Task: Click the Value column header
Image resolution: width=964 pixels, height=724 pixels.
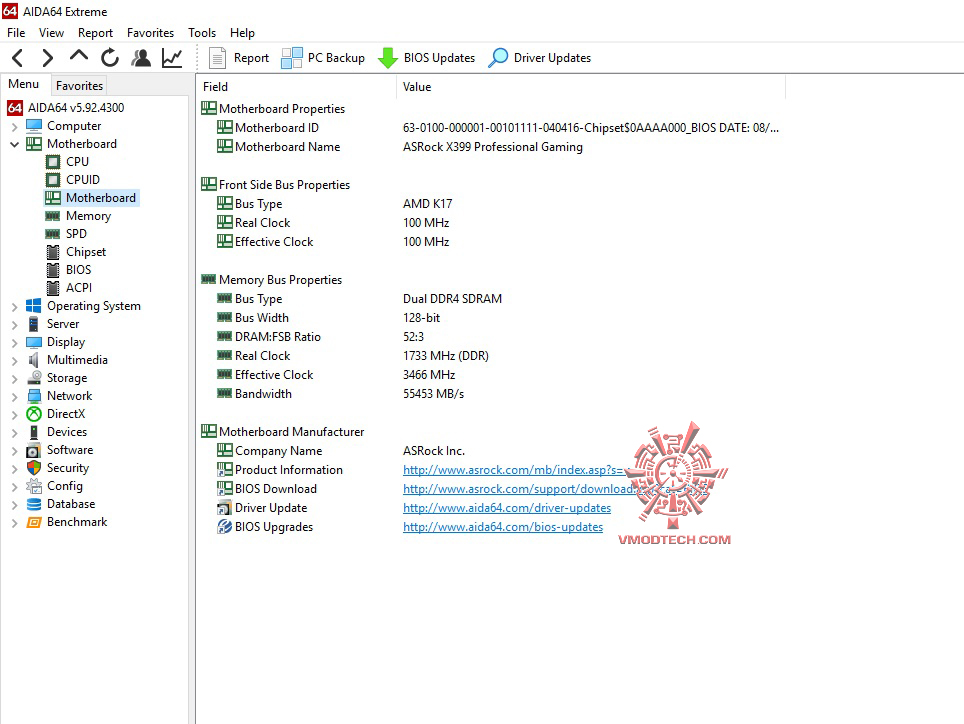Action: 591,87
